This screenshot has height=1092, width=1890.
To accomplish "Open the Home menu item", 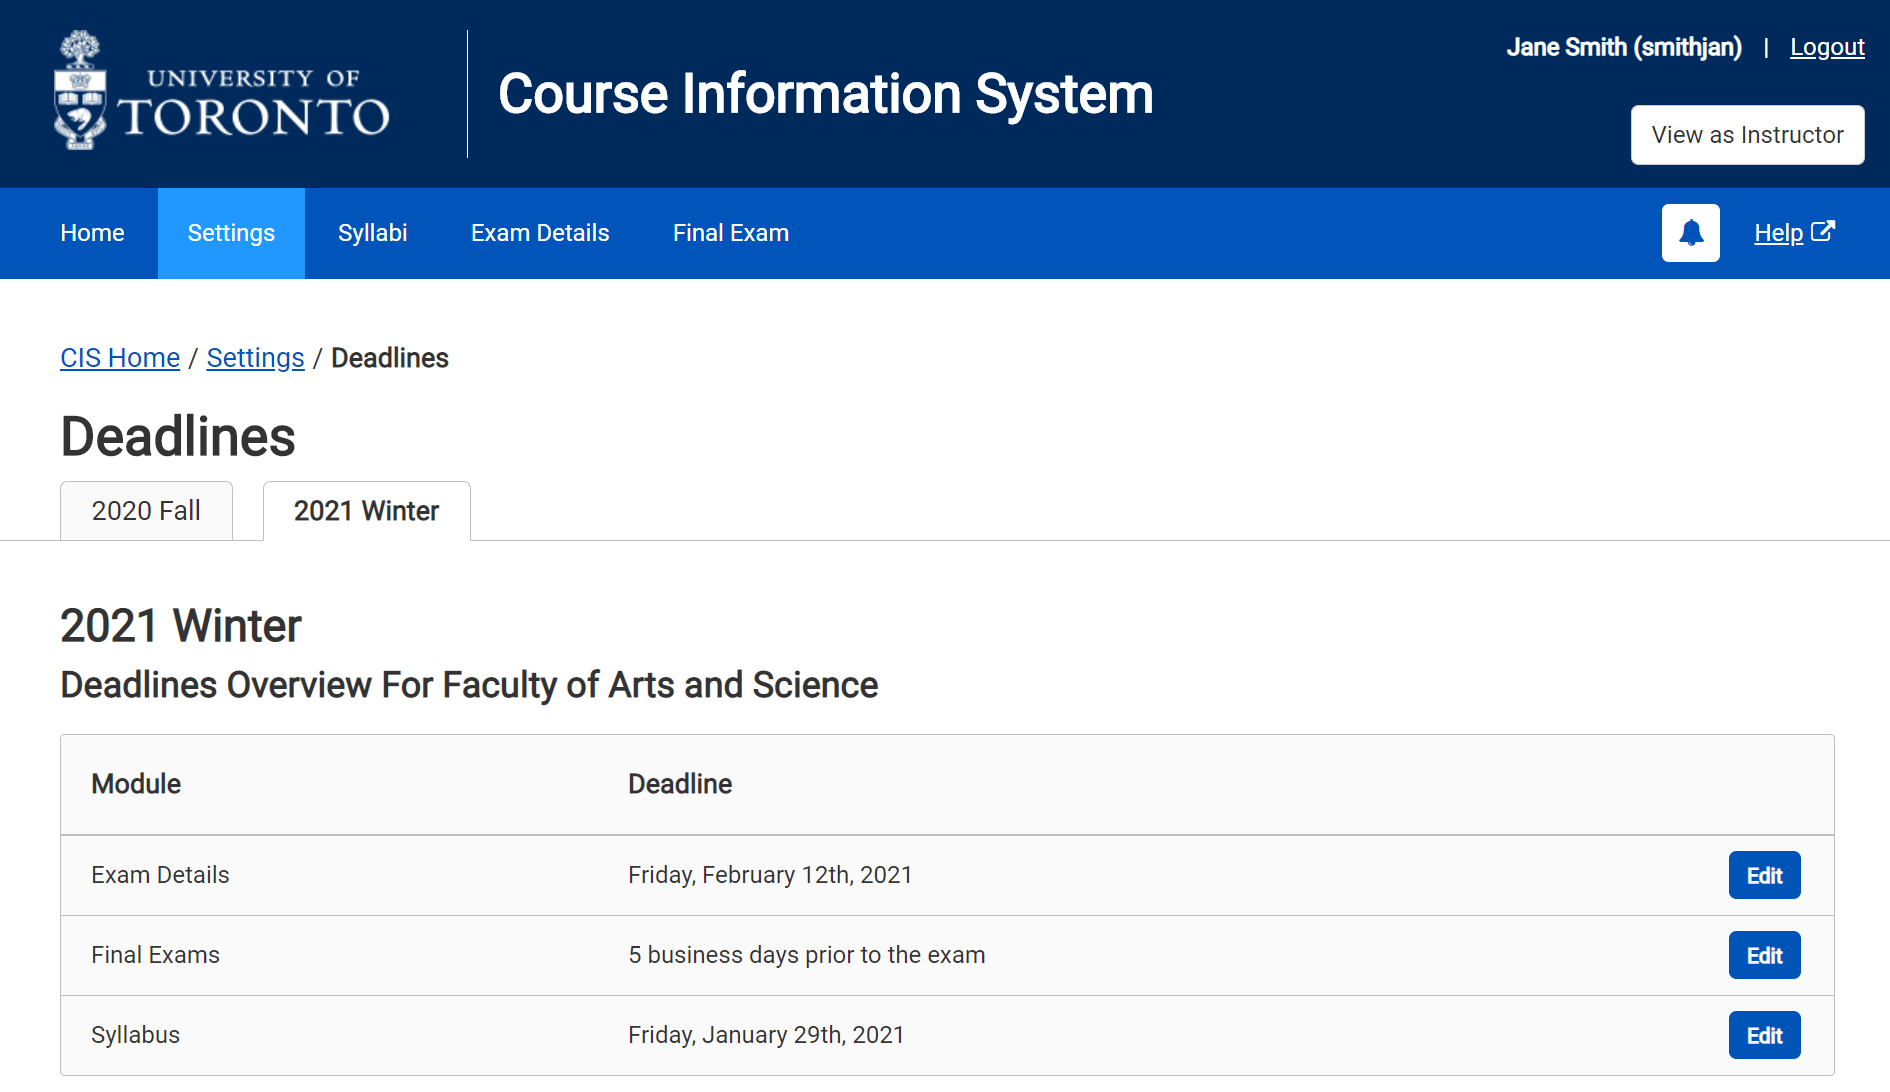I will [92, 233].
